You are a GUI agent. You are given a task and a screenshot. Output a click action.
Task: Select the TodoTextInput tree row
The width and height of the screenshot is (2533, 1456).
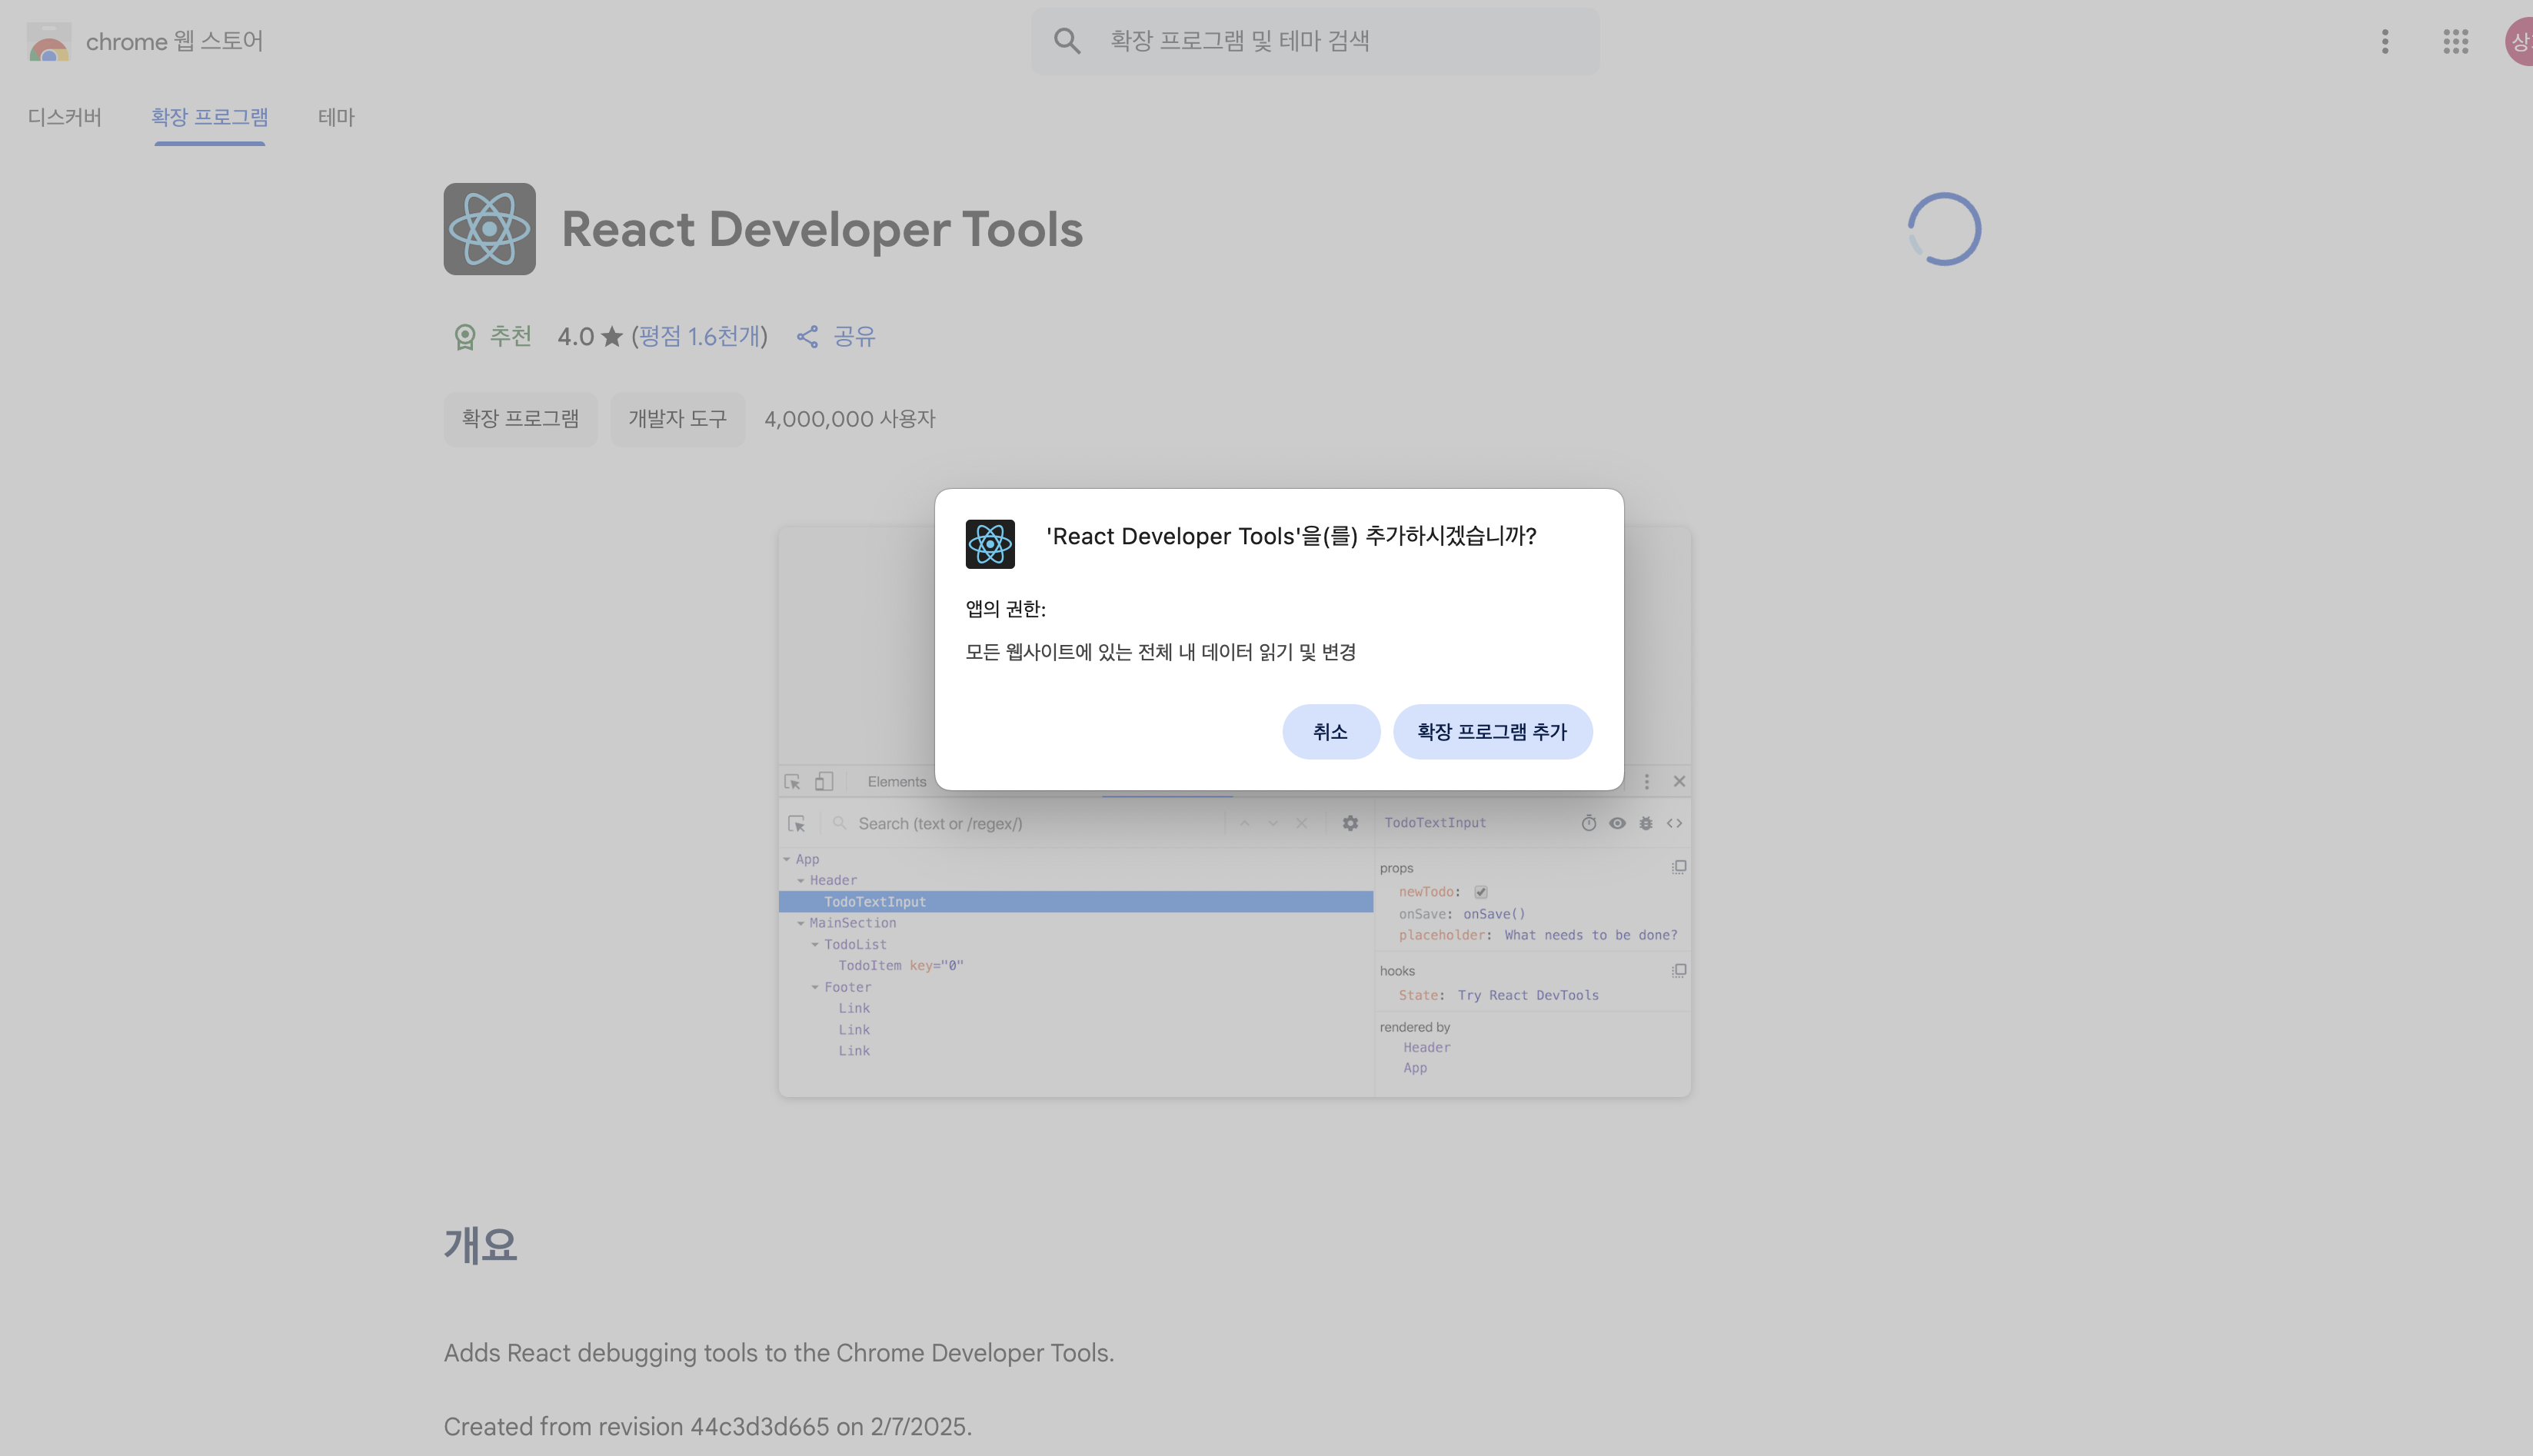[1076, 902]
